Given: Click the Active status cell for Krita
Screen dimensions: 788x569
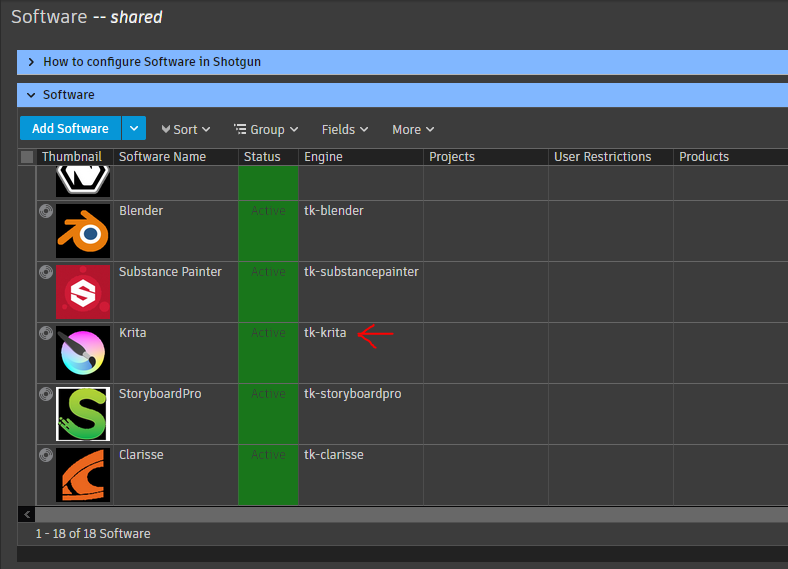Looking at the screenshot, I should click(268, 353).
